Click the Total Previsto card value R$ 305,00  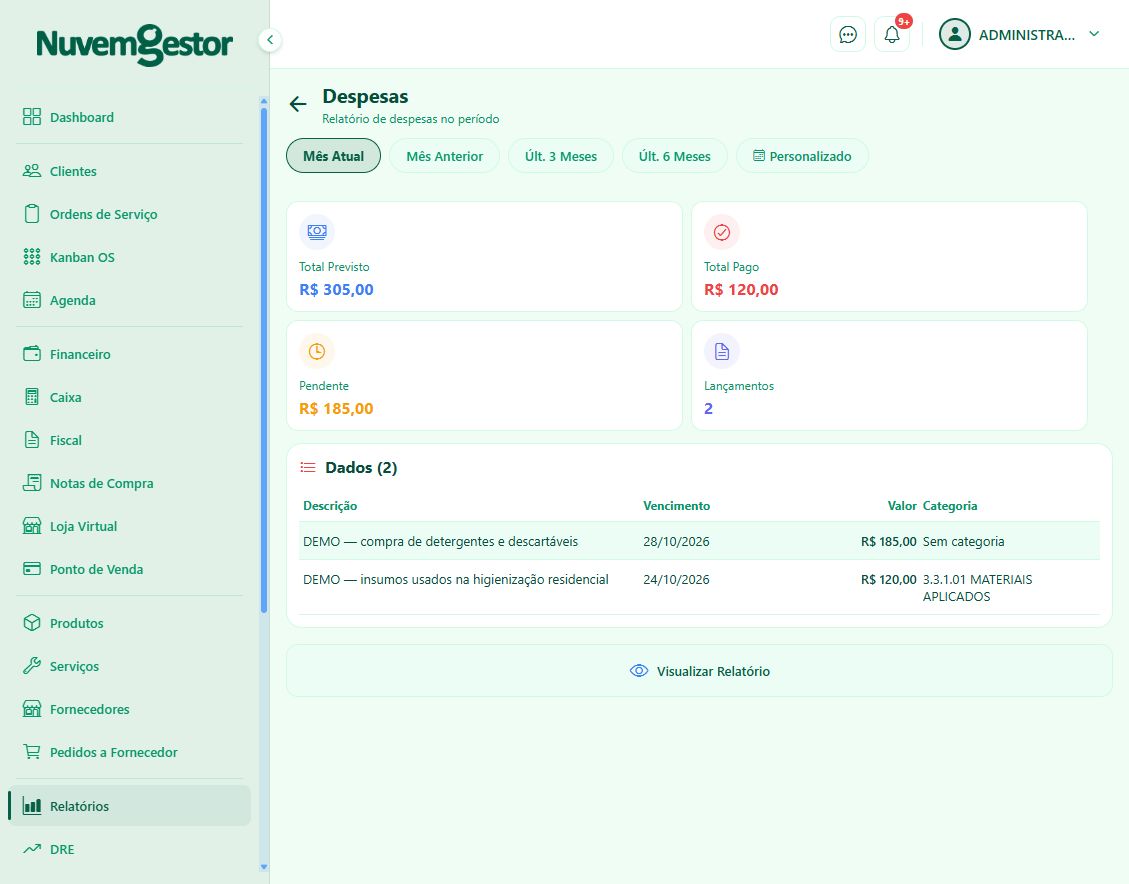point(336,289)
